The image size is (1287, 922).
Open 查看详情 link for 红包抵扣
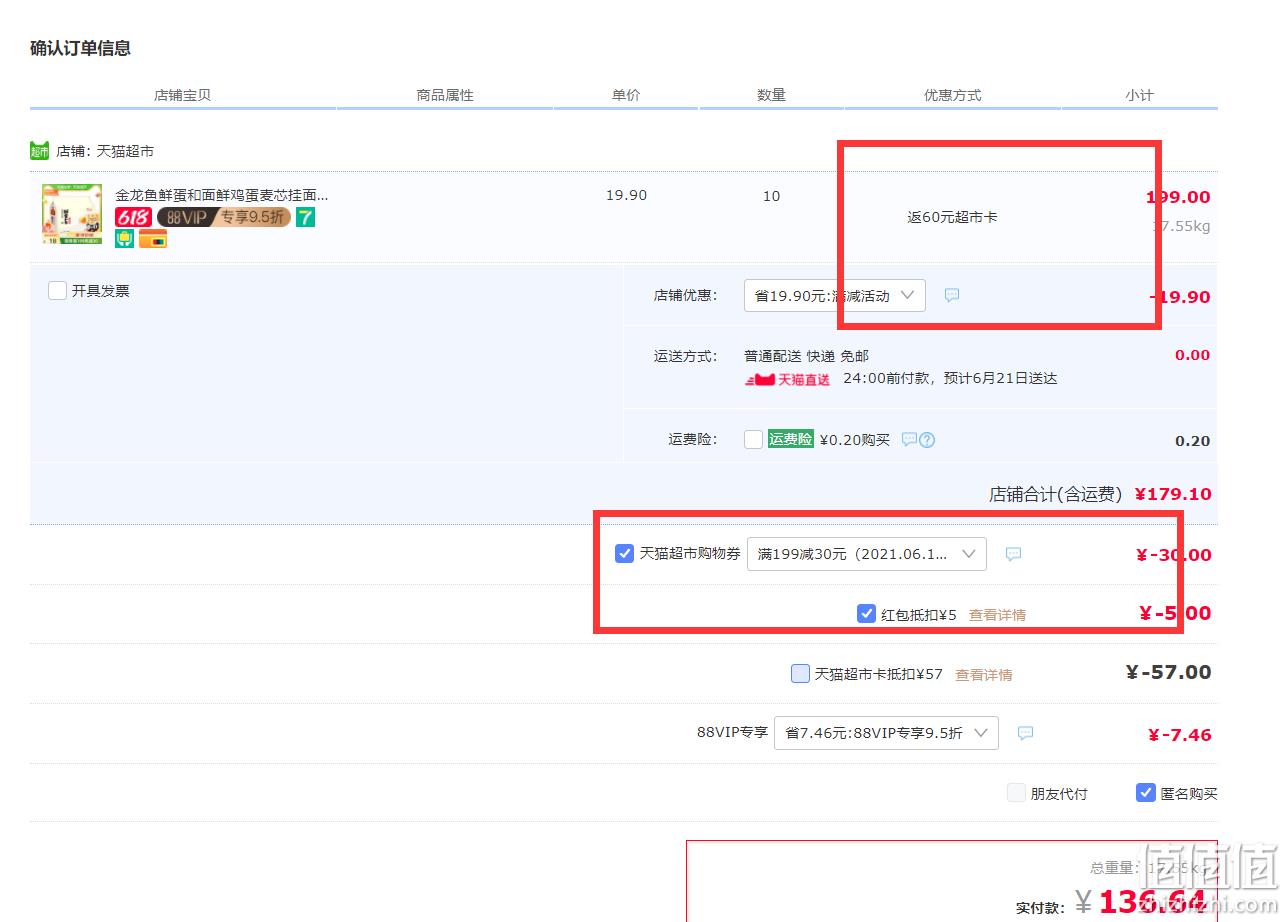[x=997, y=615]
